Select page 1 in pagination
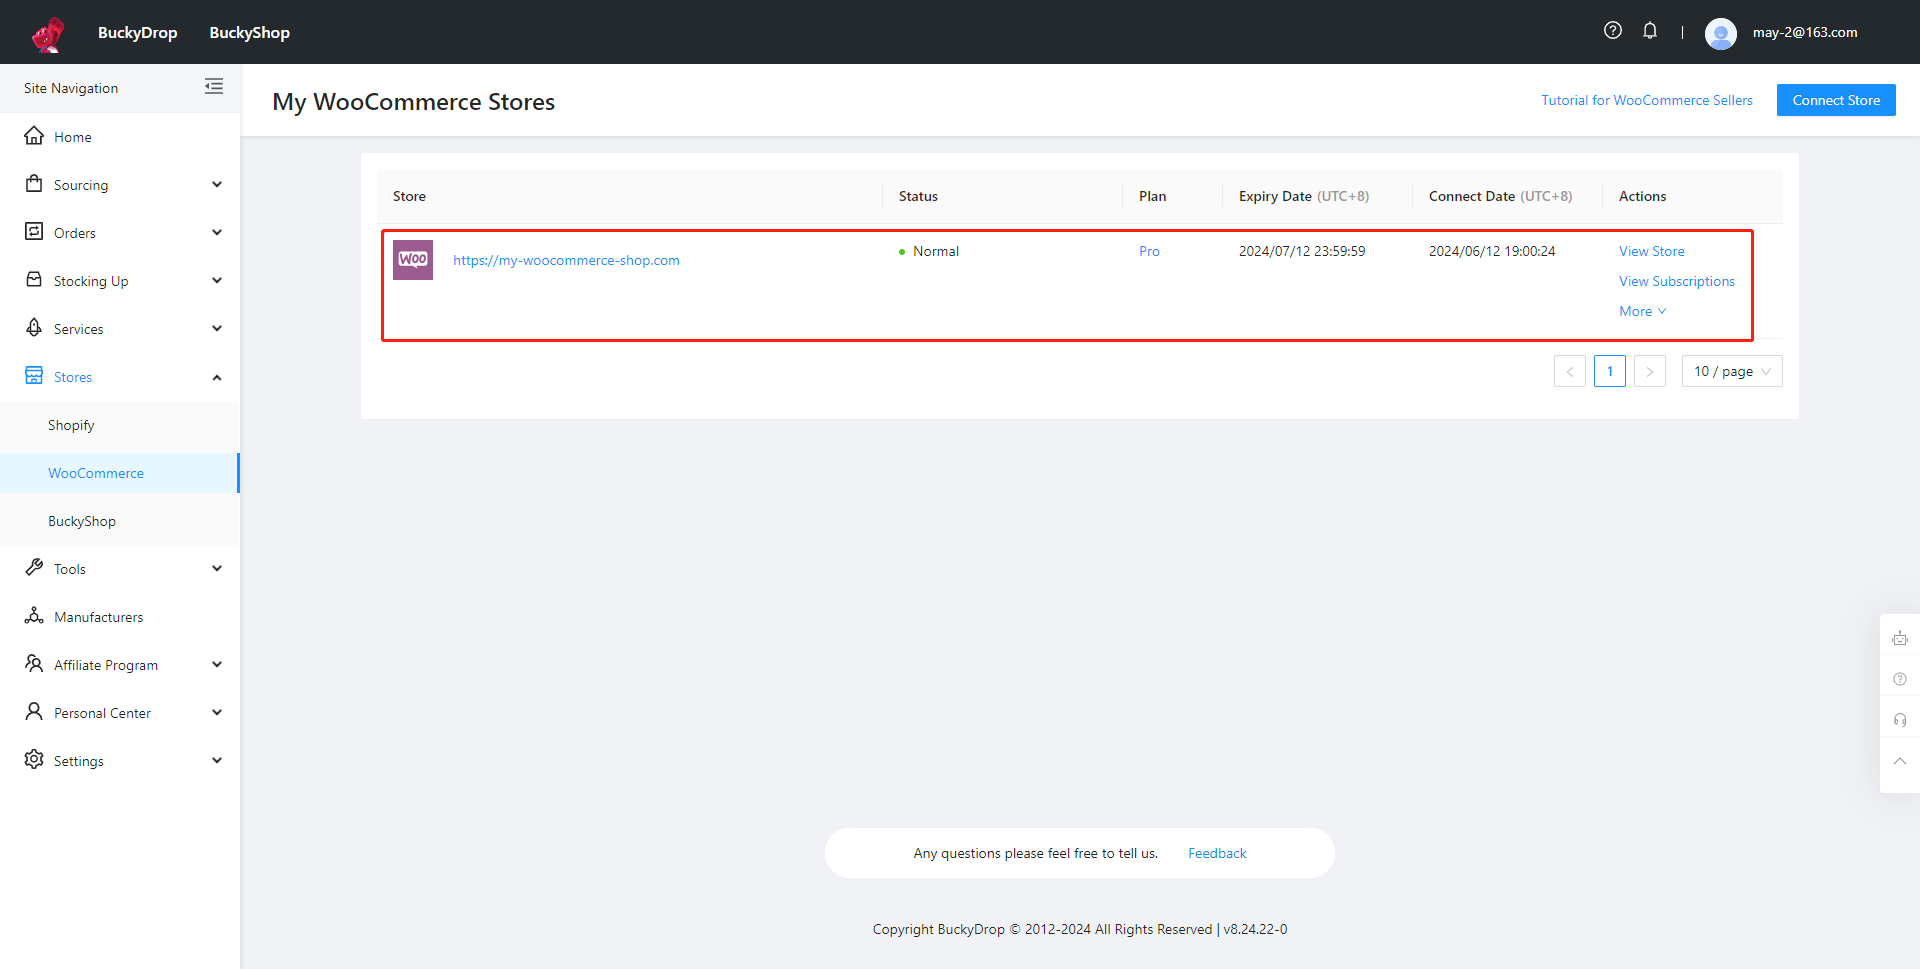1920x969 pixels. (x=1610, y=371)
